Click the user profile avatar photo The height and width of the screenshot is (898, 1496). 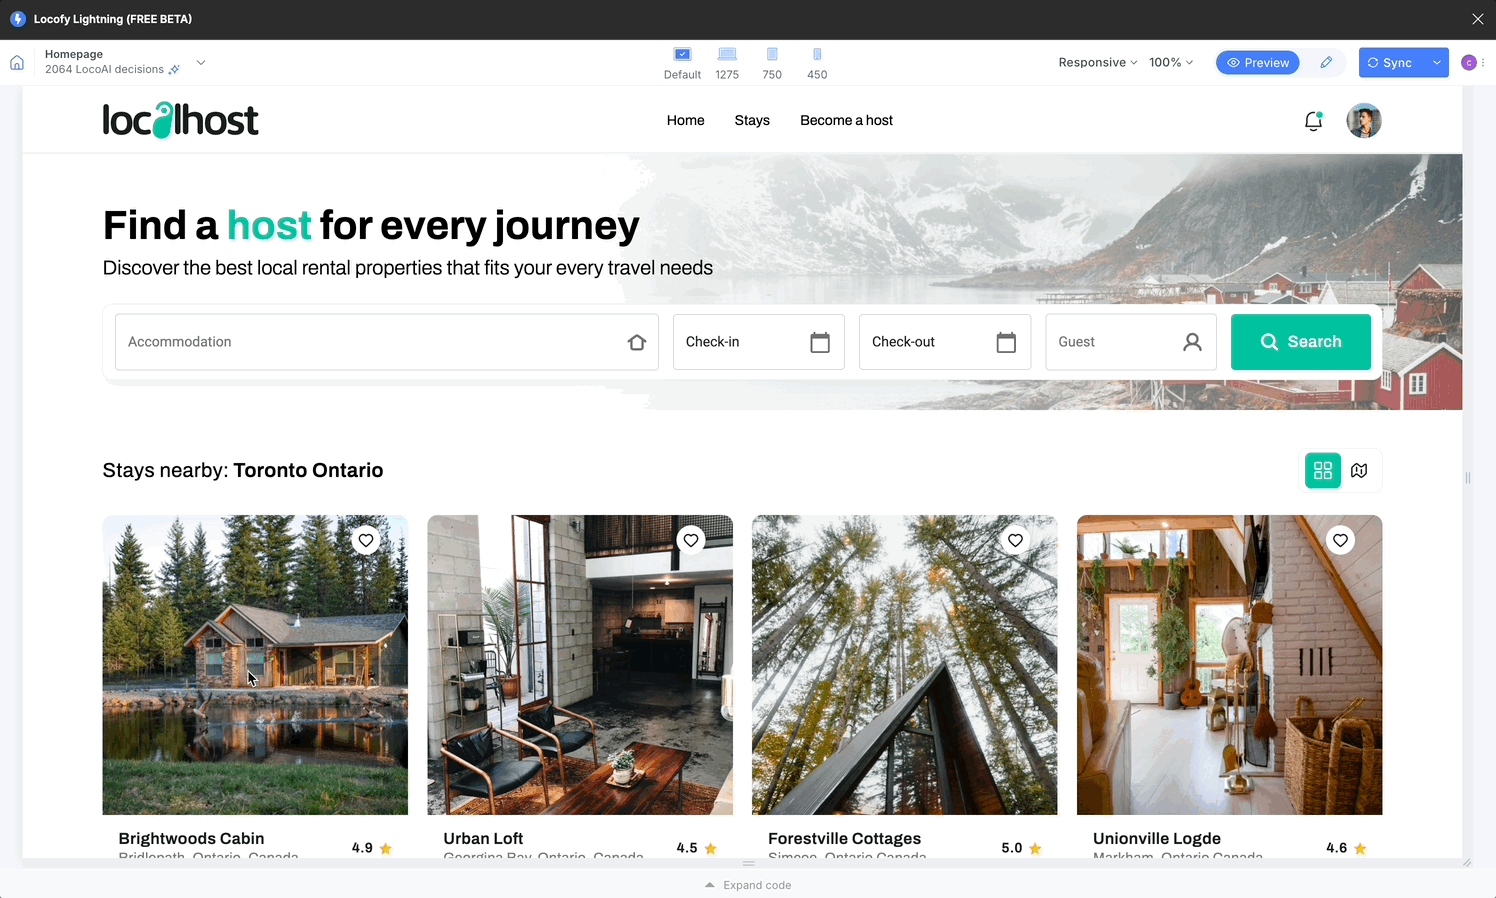point(1363,121)
